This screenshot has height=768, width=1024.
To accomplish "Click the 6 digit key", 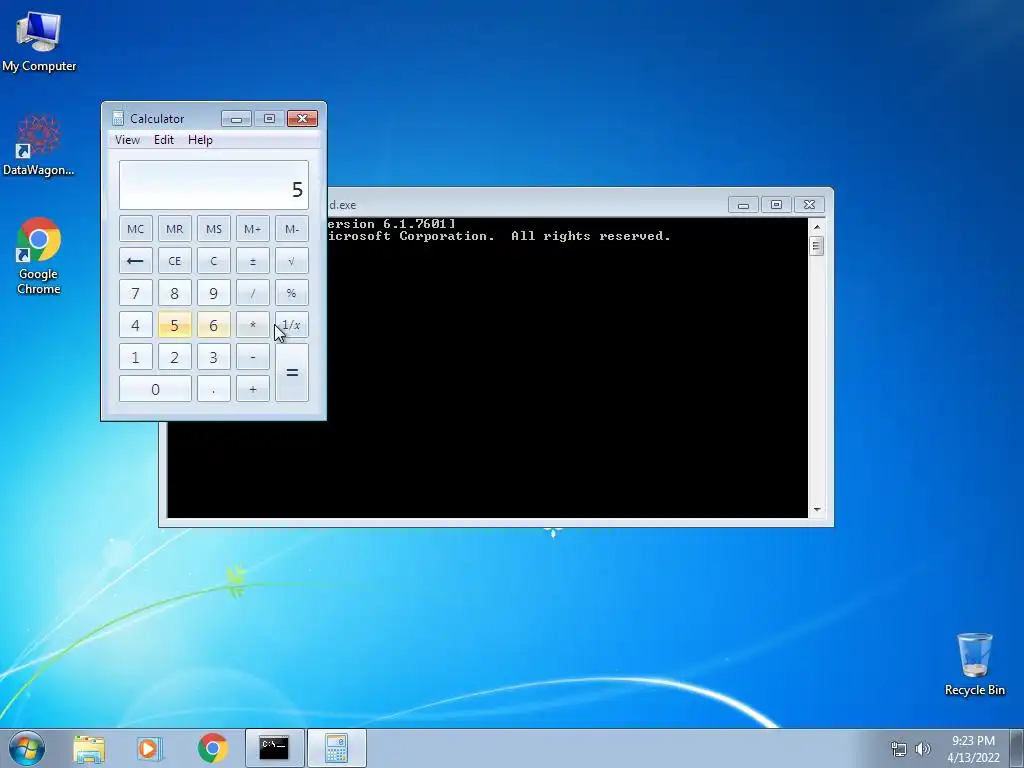I will (x=214, y=325).
